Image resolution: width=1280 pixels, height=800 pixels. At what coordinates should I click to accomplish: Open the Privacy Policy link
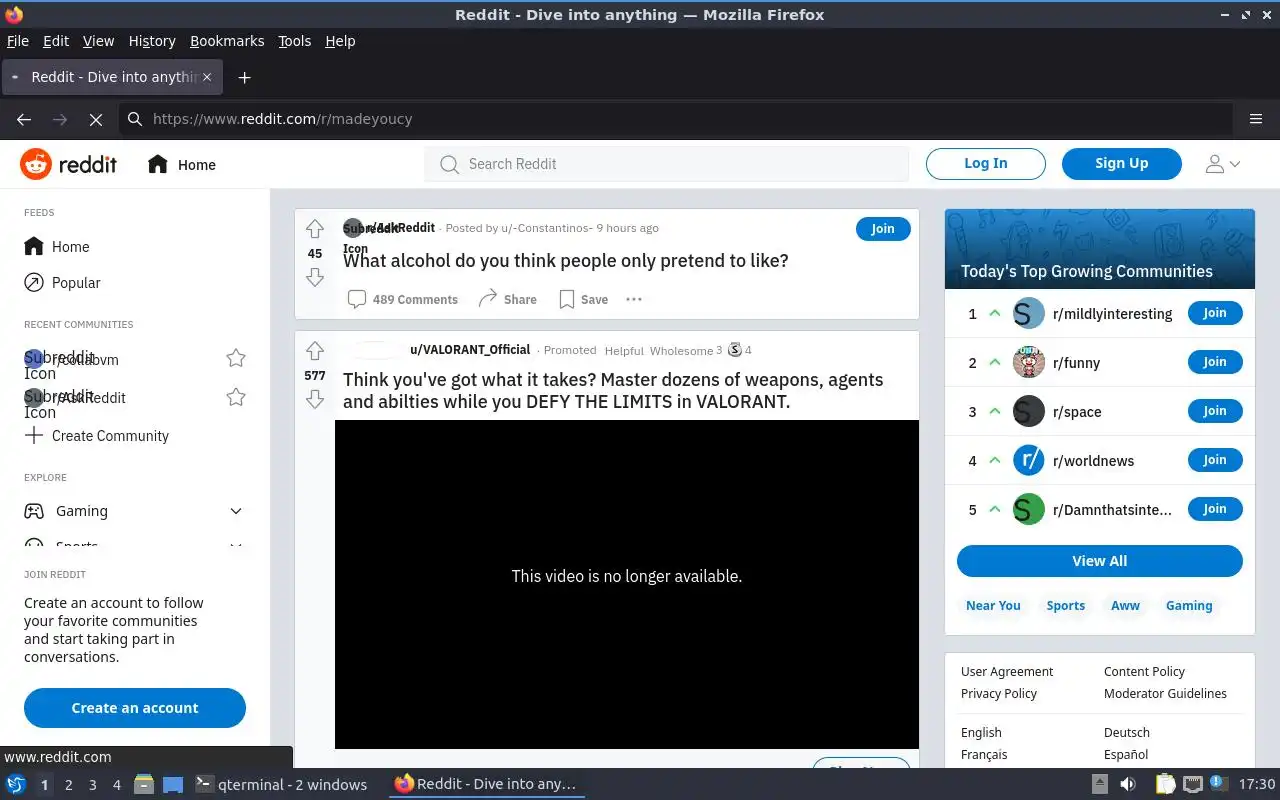(x=999, y=694)
